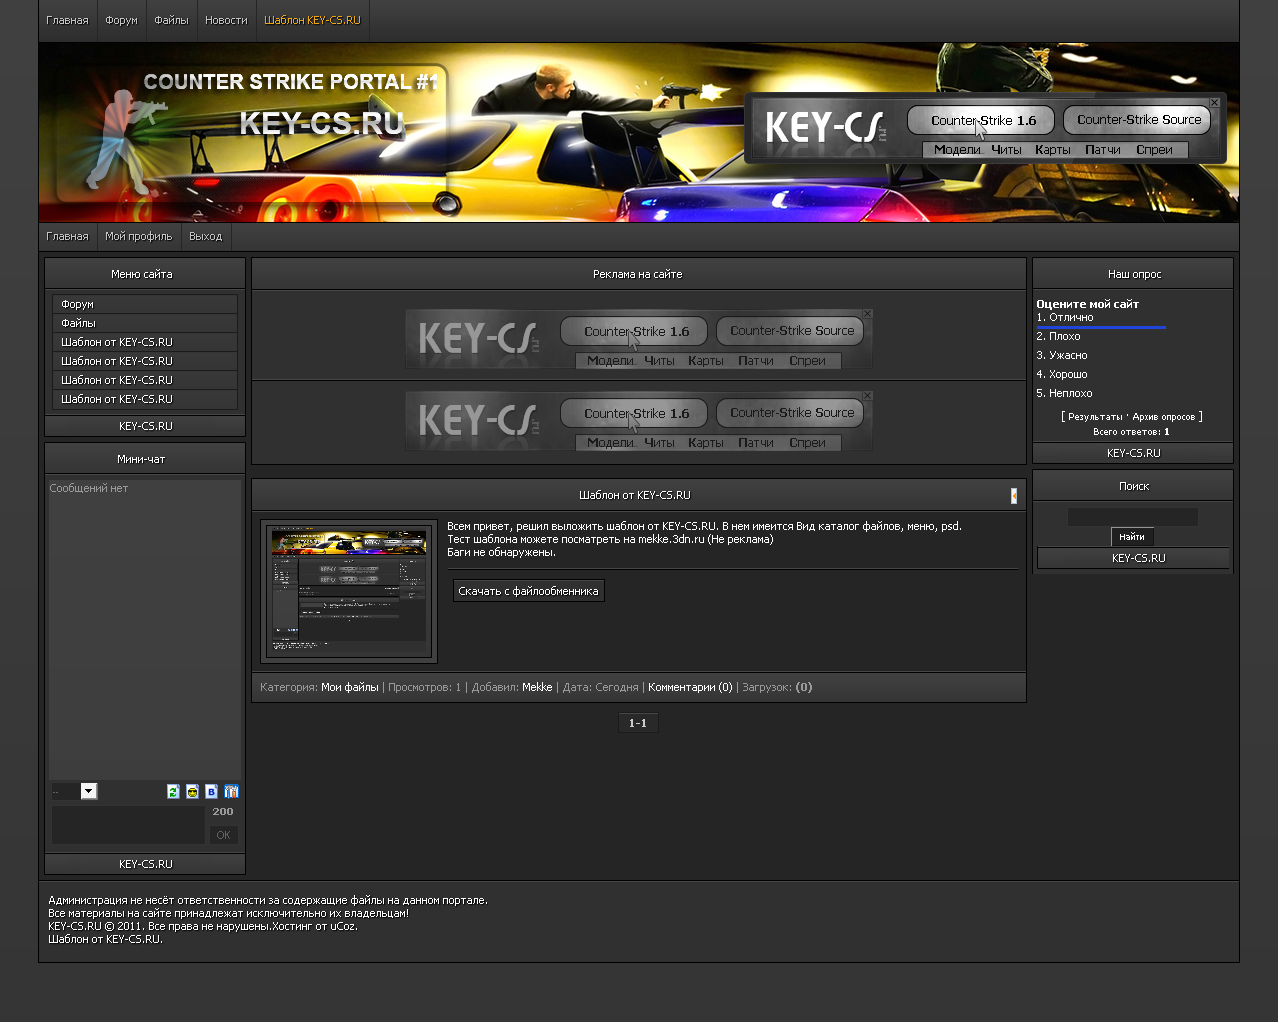
Task: Open Главная next to Мой профиль
Action: tap(67, 237)
